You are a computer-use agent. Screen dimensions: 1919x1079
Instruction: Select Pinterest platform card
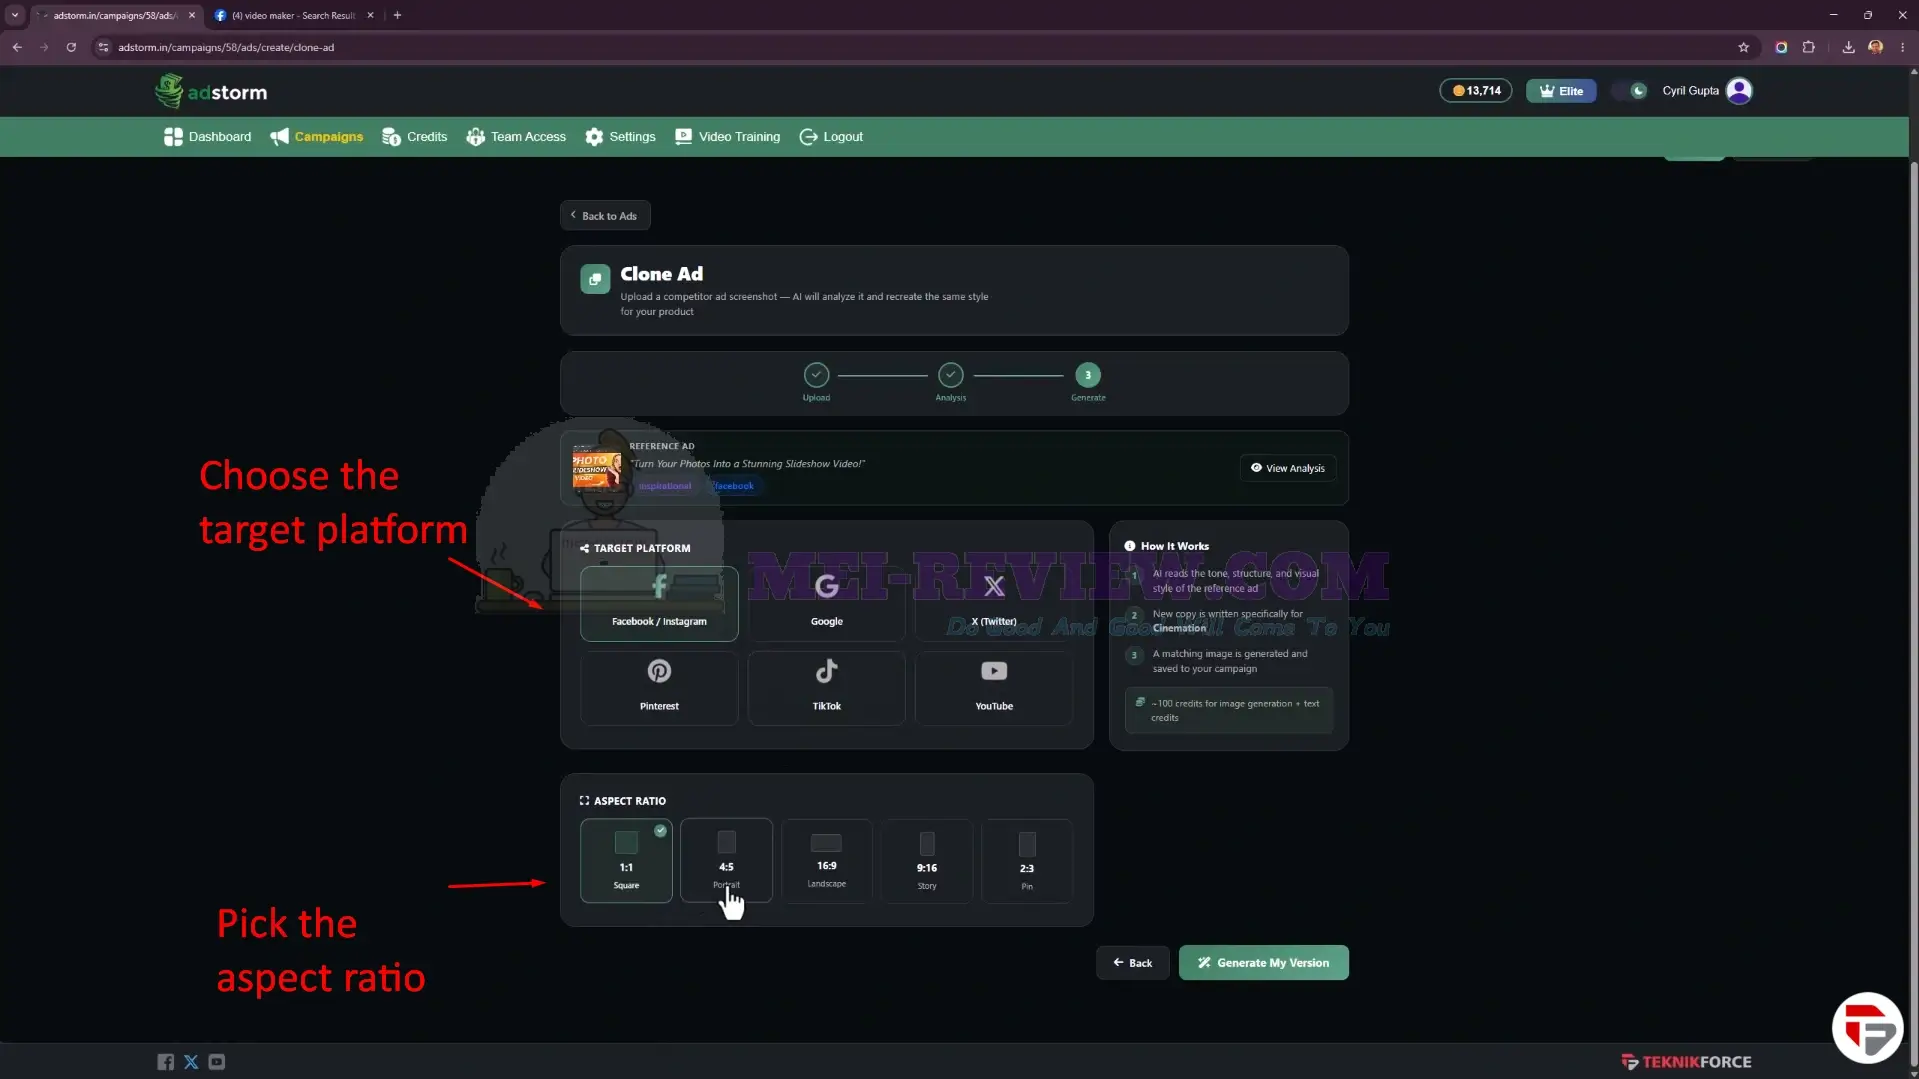click(659, 688)
